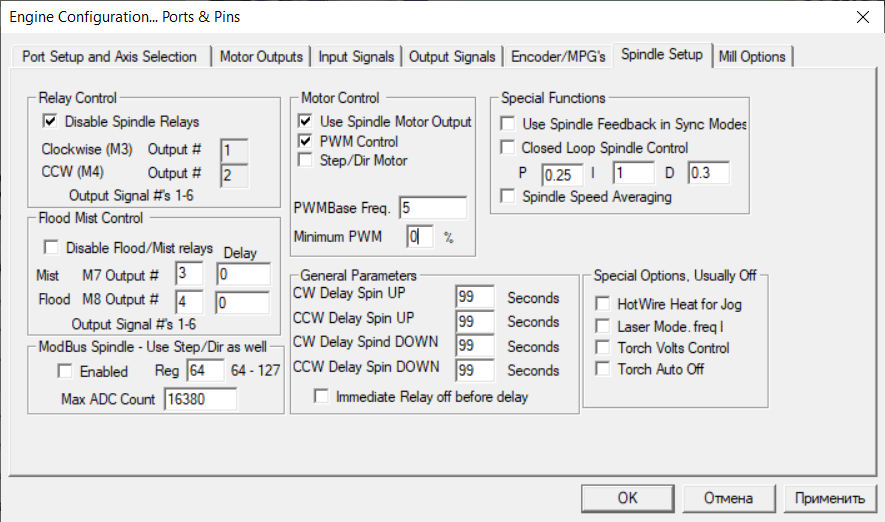Enable ModBus Spindle checkbox
Screen dimensions: 885x522
point(65,372)
